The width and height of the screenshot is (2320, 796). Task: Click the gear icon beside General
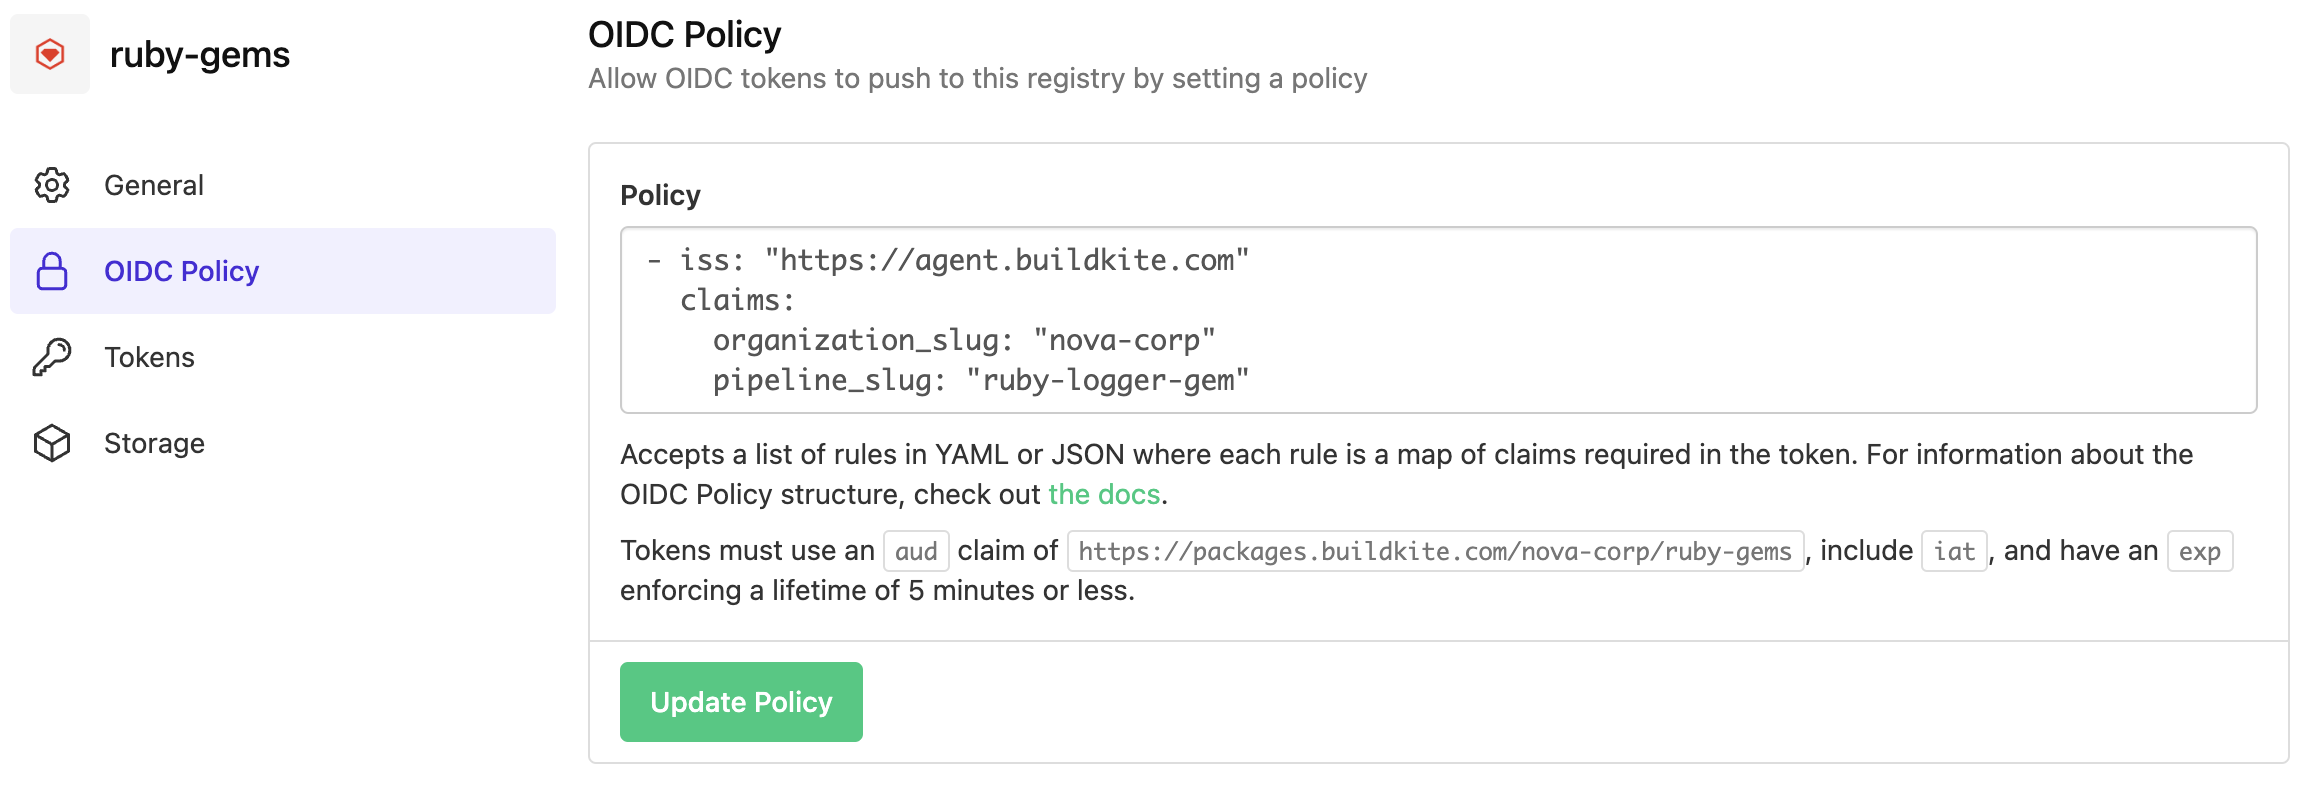pos(52,185)
